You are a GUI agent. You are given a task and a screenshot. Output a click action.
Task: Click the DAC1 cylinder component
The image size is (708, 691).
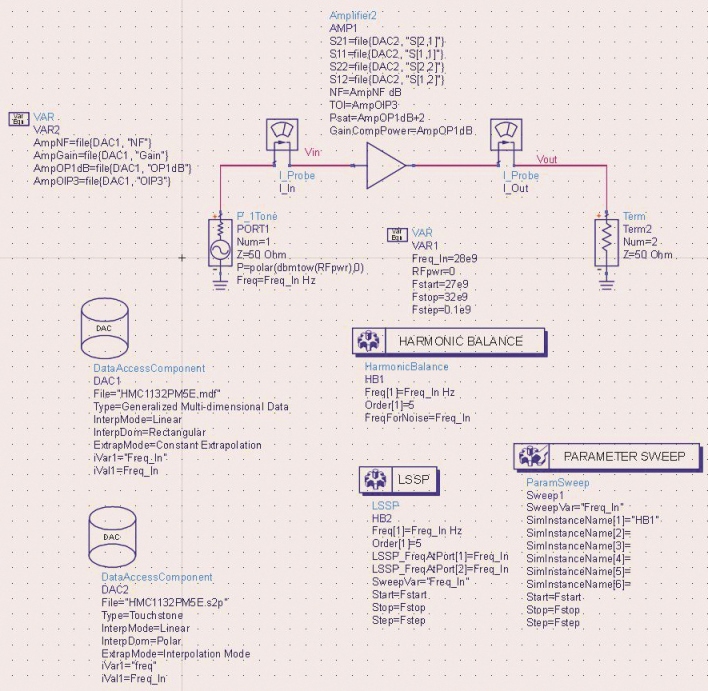[103, 328]
